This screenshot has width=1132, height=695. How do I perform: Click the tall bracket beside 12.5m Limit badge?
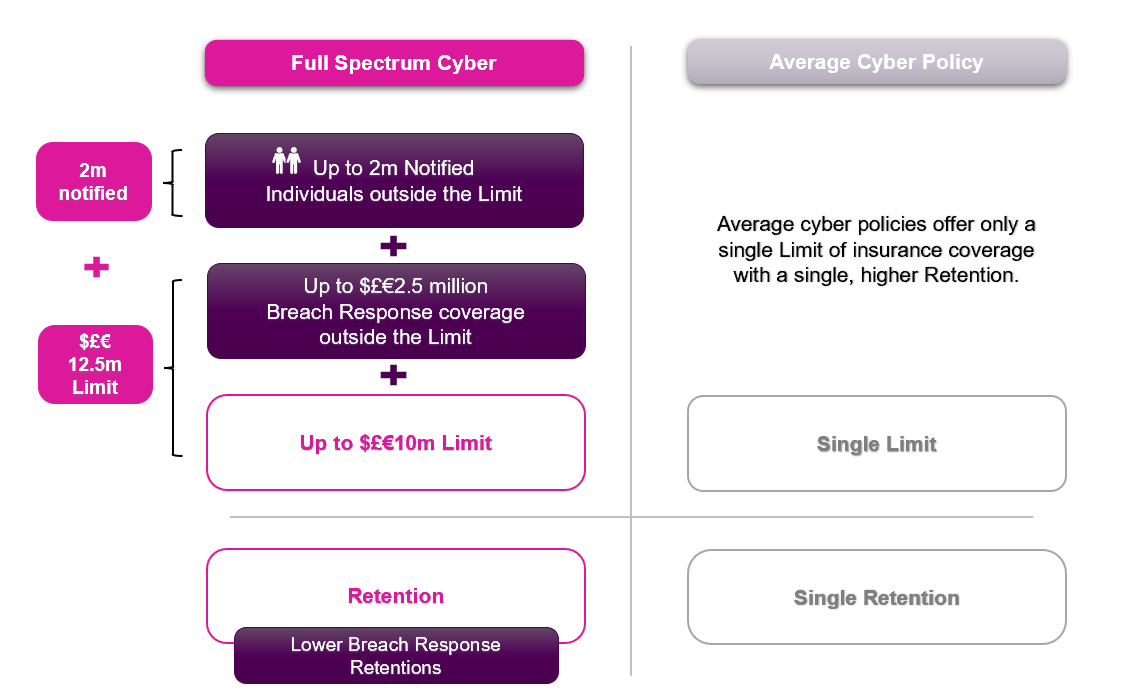pyautogui.click(x=173, y=368)
